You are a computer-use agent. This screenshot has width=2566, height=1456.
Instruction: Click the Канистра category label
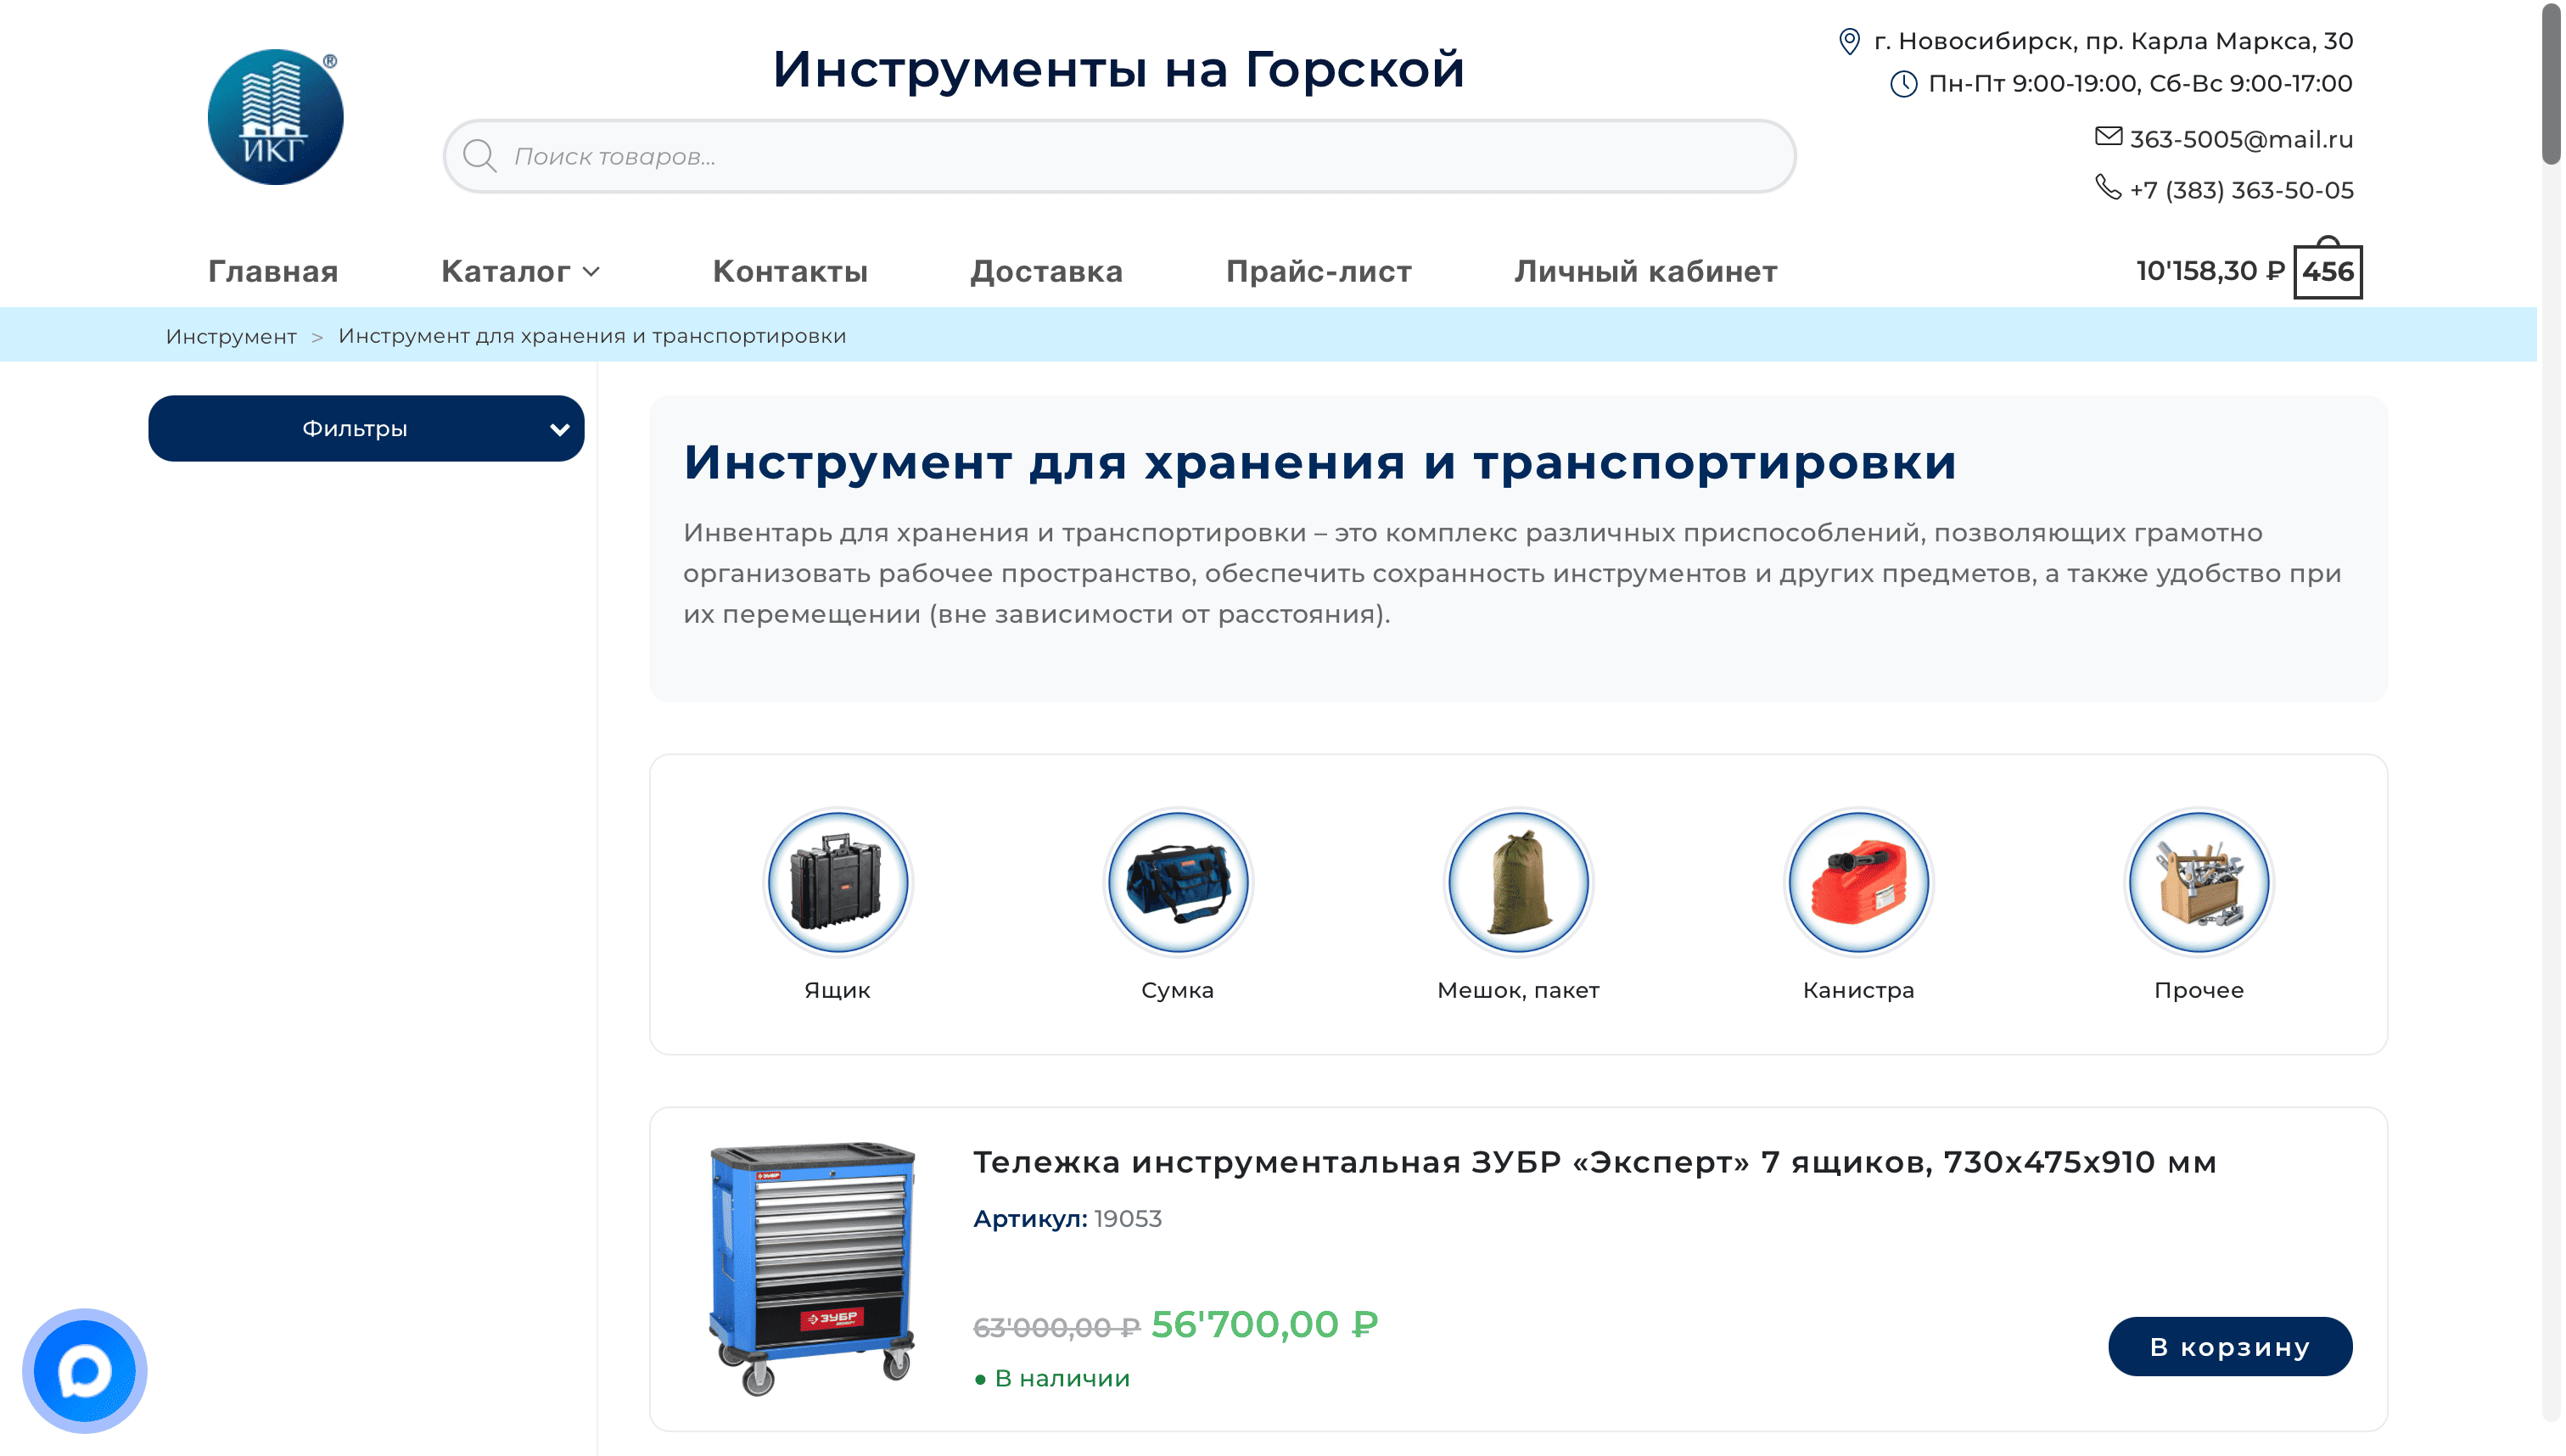[x=1858, y=990]
